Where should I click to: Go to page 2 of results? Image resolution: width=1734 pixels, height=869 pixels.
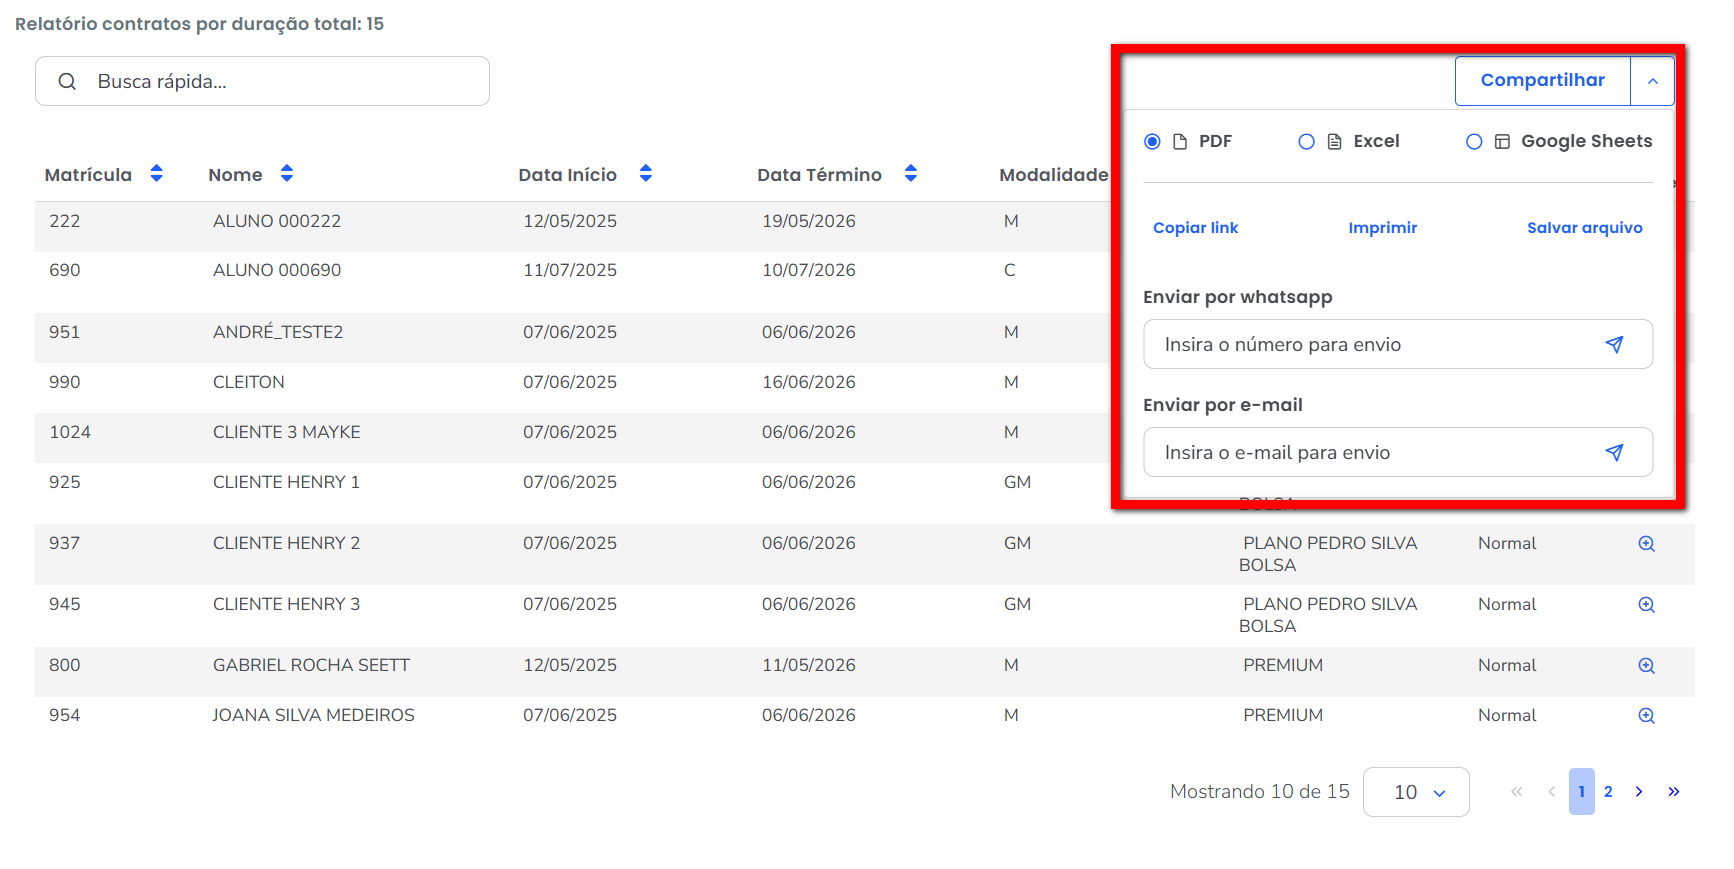[x=1608, y=792]
